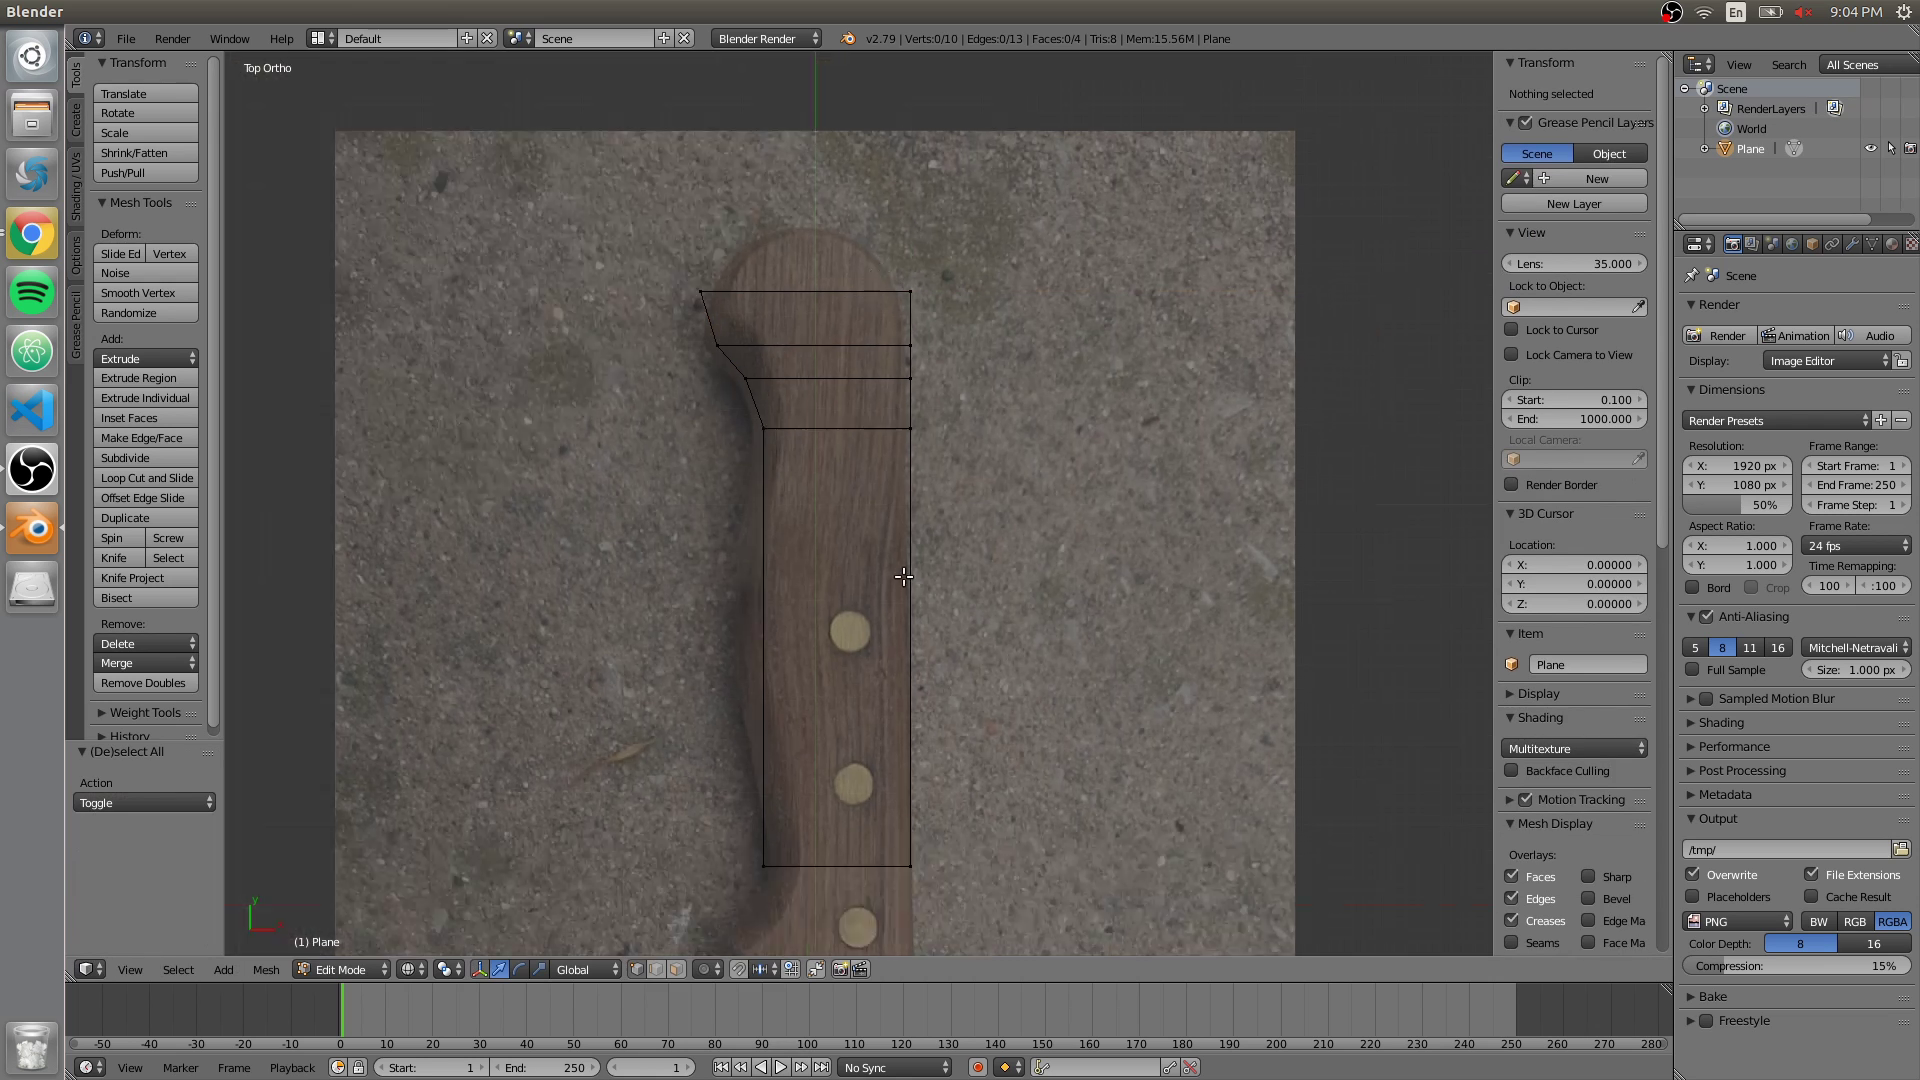Open the Render properties camera tab
1920x1080 pixels.
point(1732,244)
